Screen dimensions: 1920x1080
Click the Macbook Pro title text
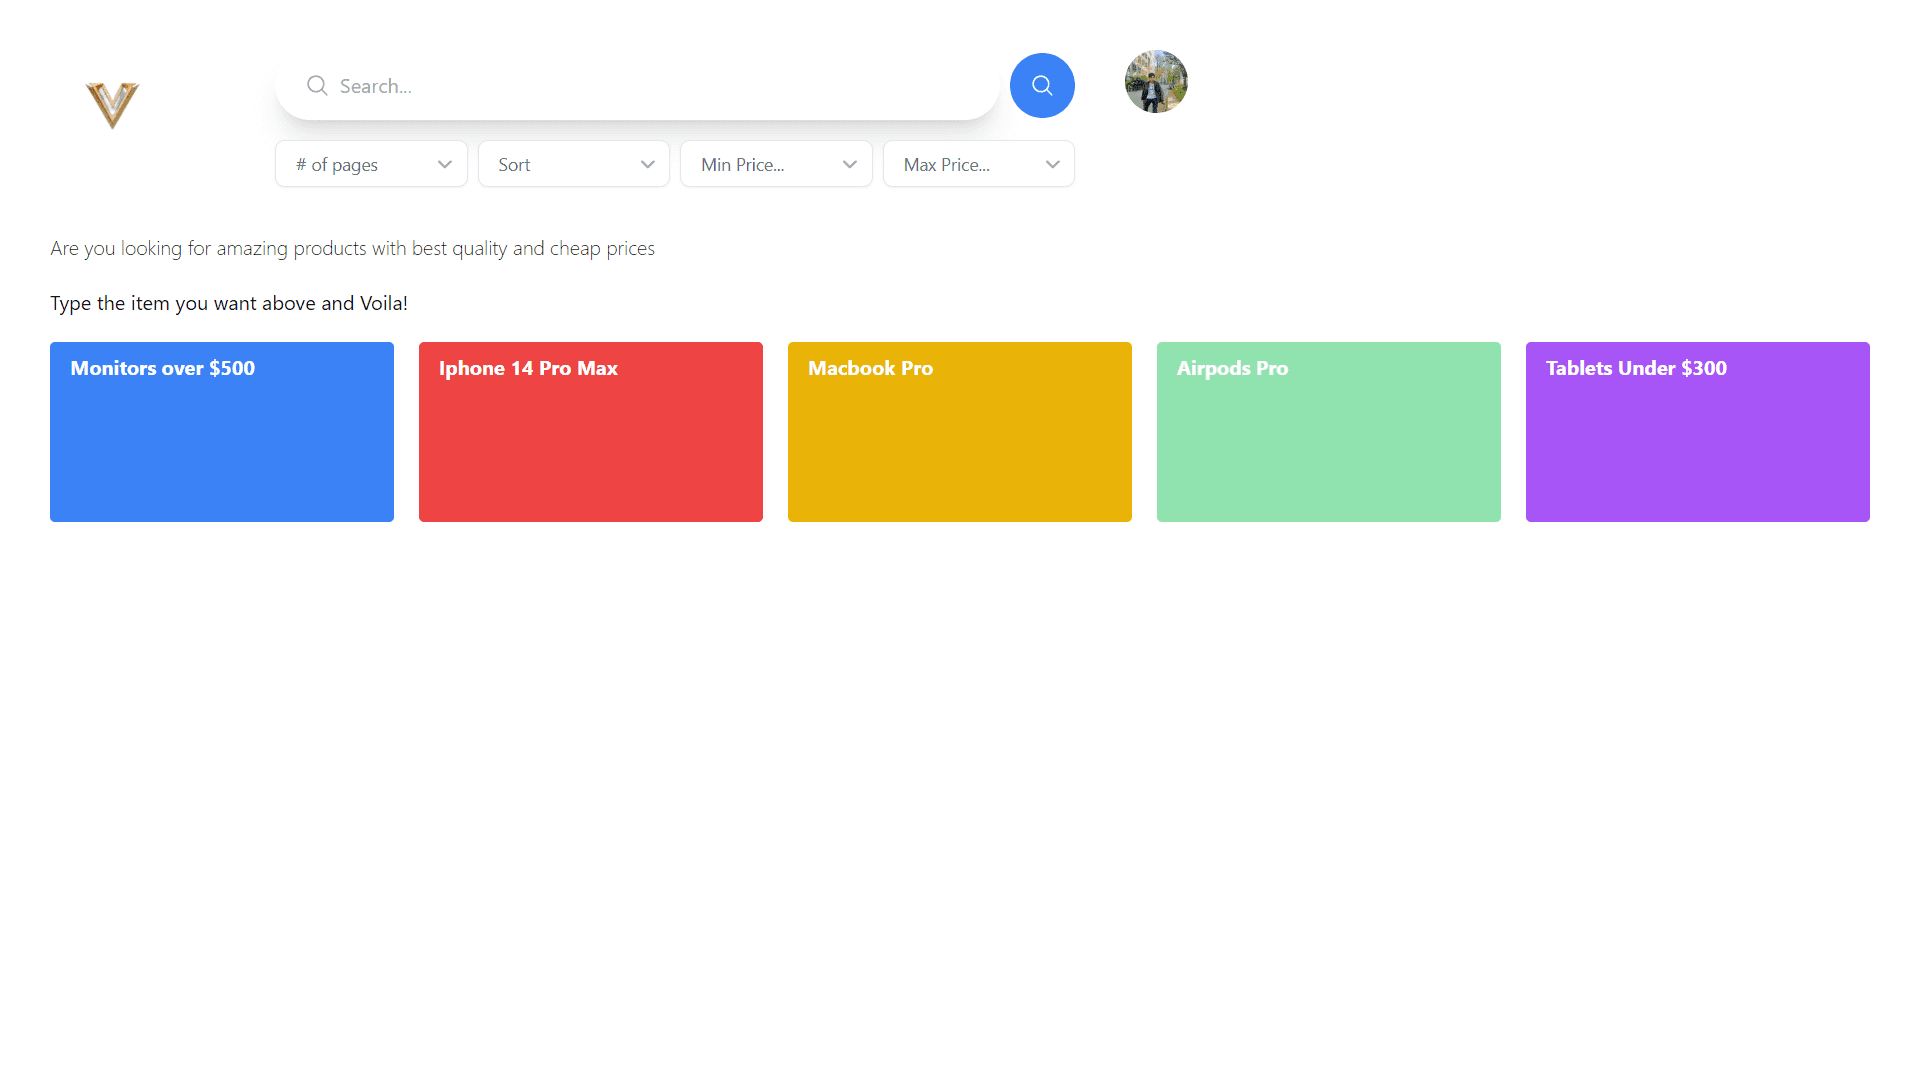tap(870, 368)
